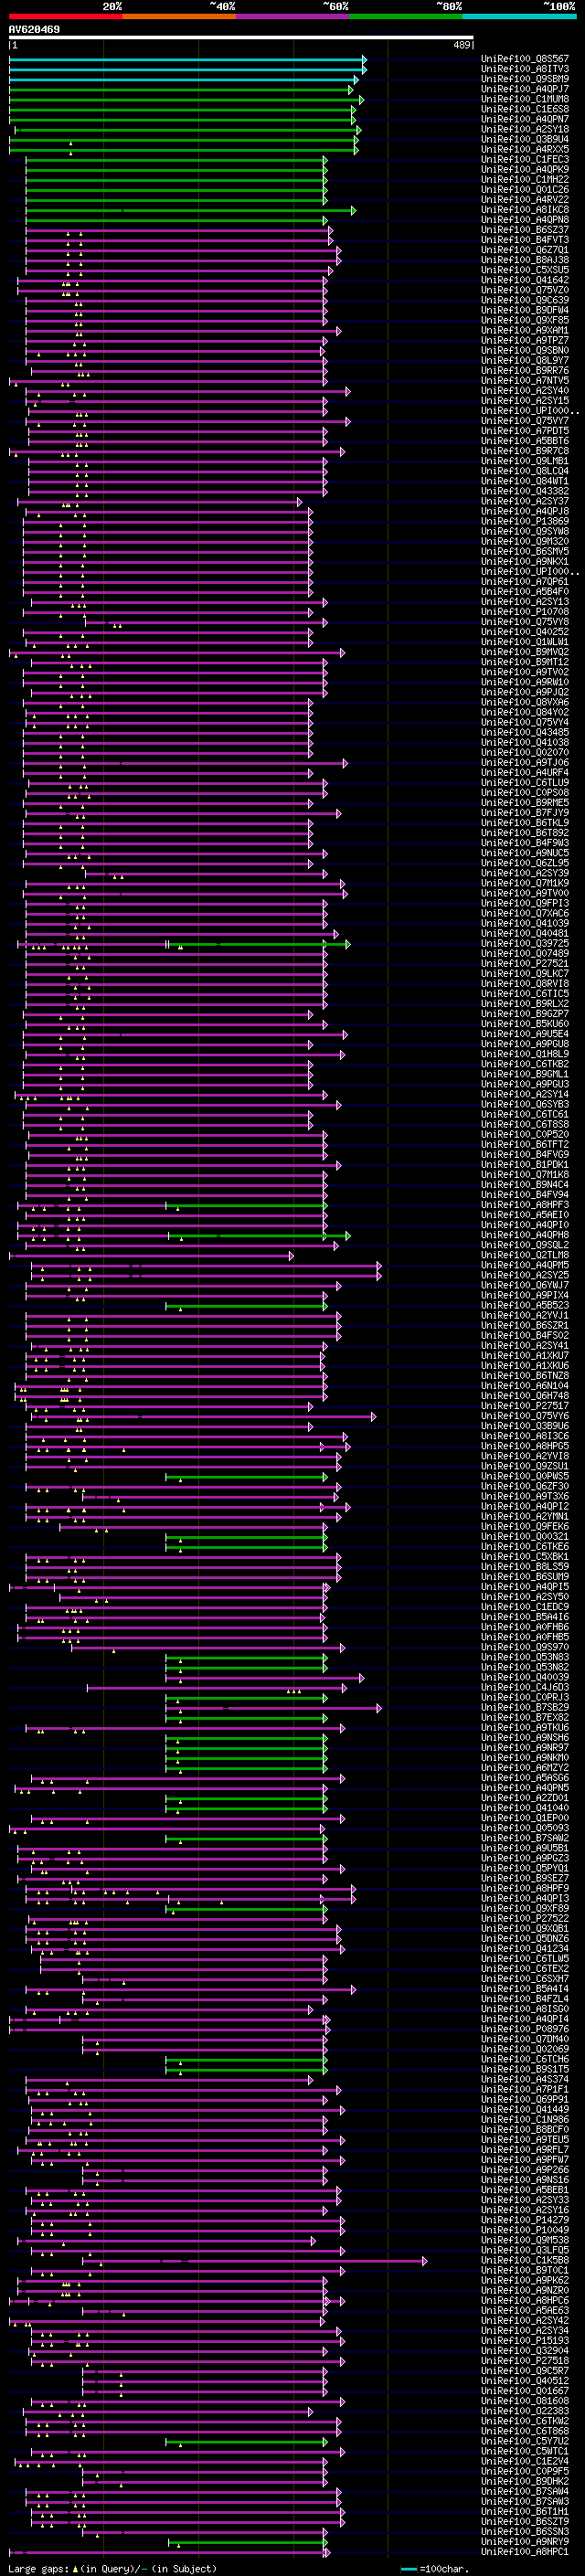This screenshot has width=585, height=2576.
Task: Click the query end position 489
Action: [462, 45]
